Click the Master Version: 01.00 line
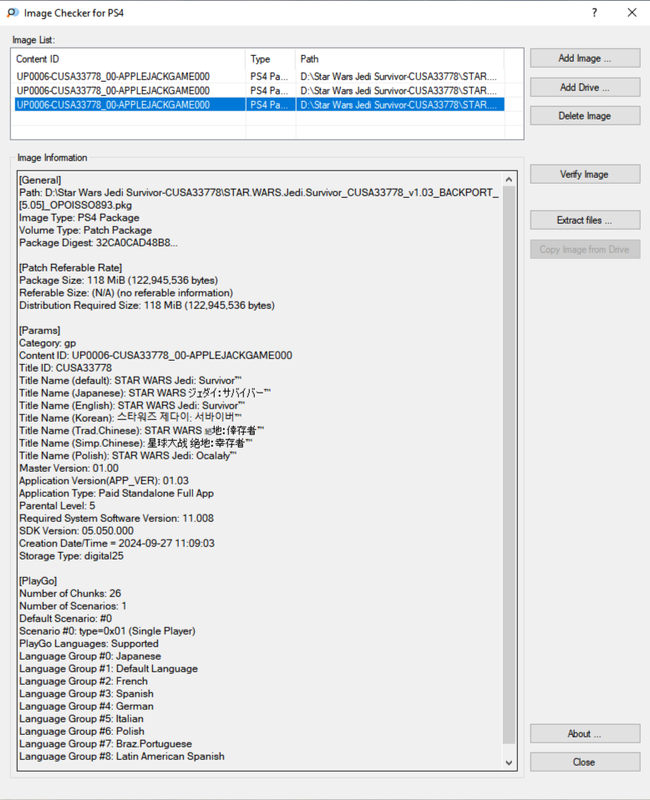Screen dimensions: 650x800 pyautogui.click(x=69, y=468)
